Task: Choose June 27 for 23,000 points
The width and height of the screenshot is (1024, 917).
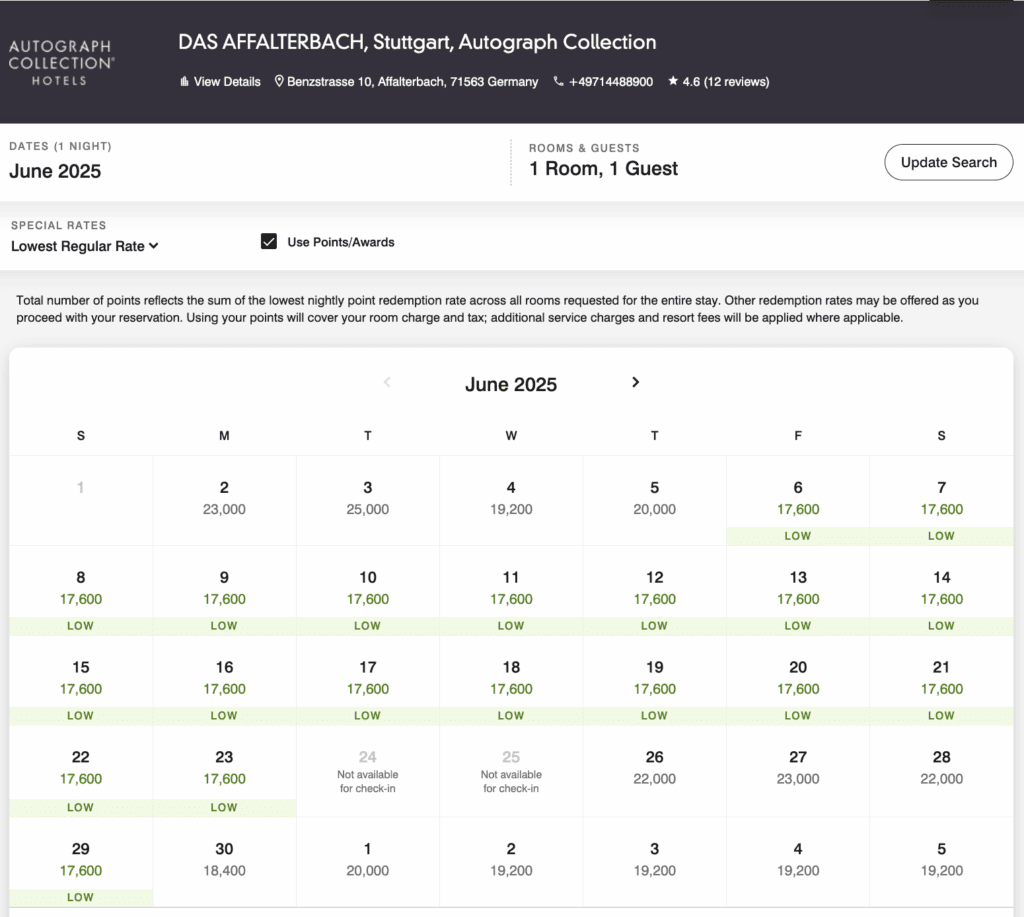Action: [797, 768]
